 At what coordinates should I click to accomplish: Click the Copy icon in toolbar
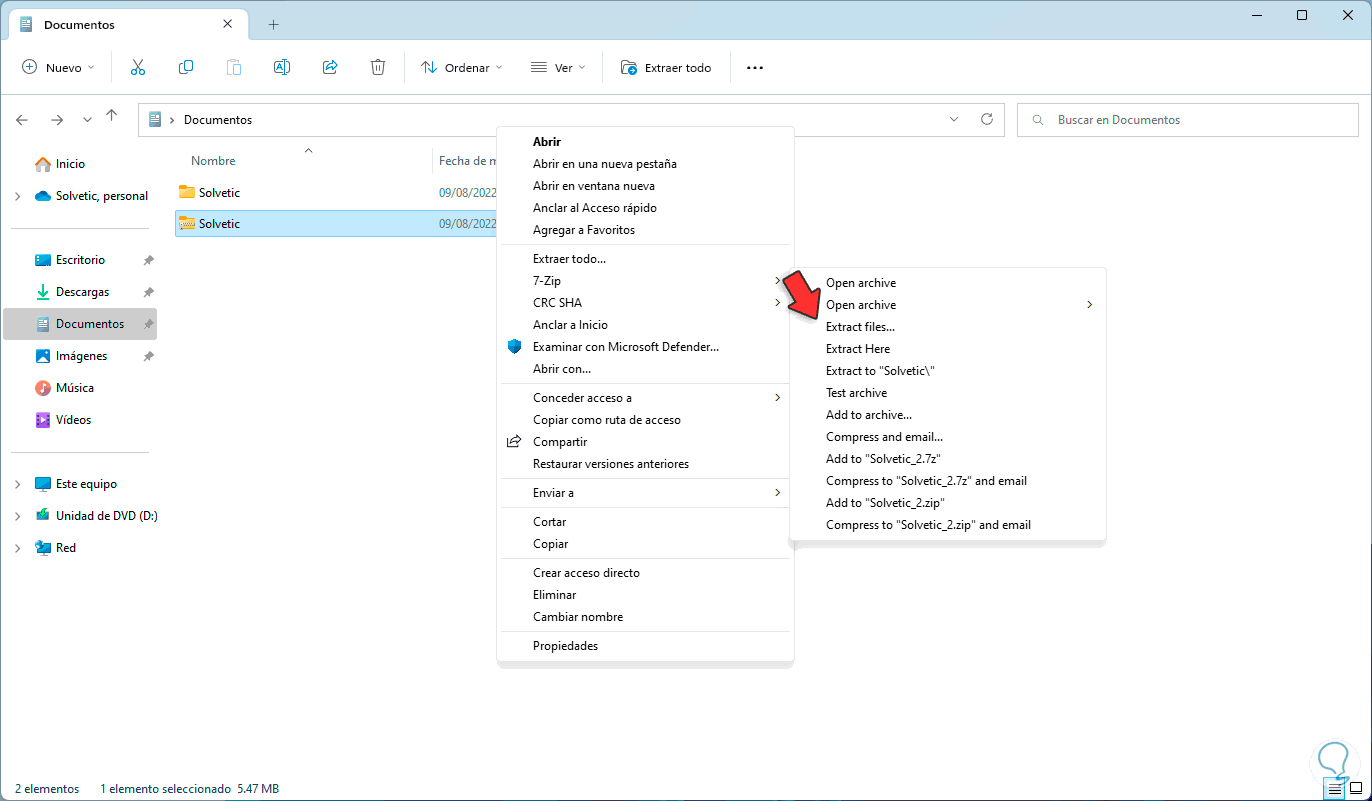(x=186, y=67)
